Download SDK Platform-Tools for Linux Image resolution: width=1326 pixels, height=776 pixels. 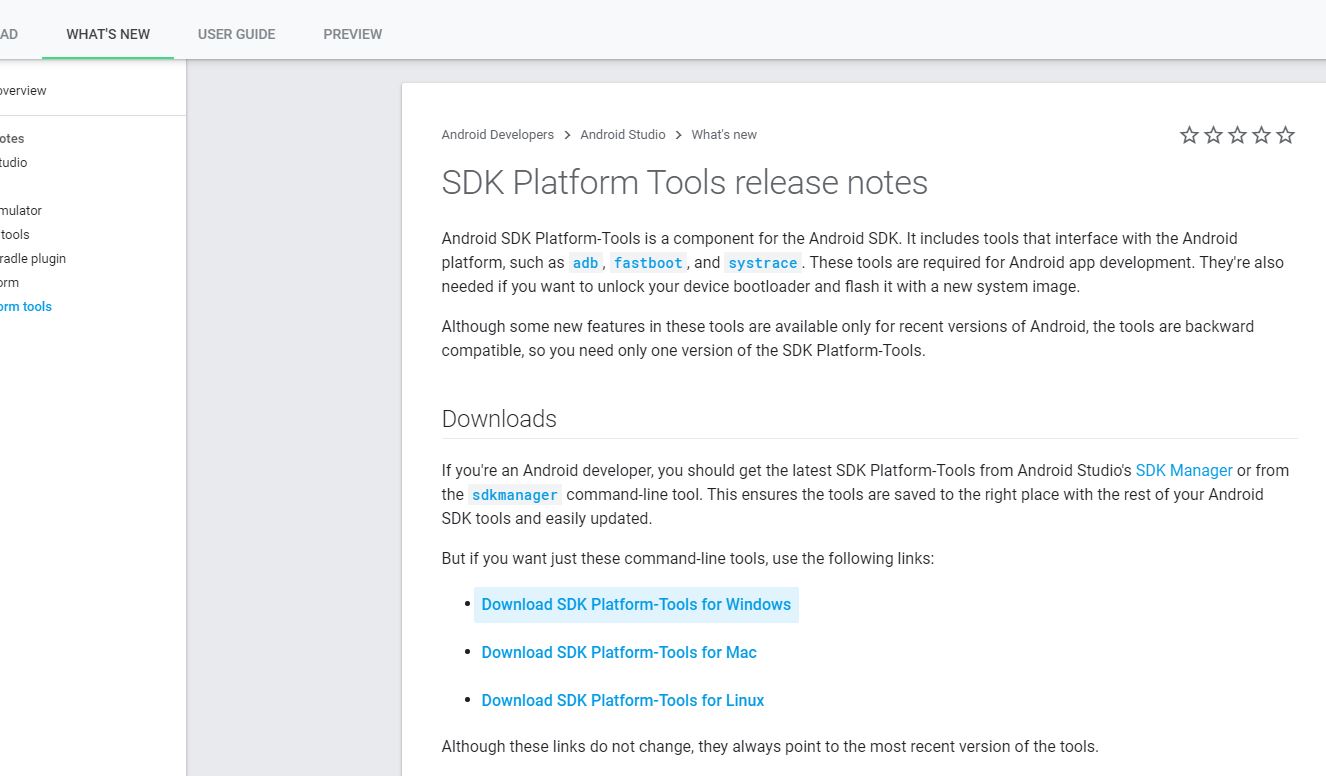pyautogui.click(x=623, y=700)
